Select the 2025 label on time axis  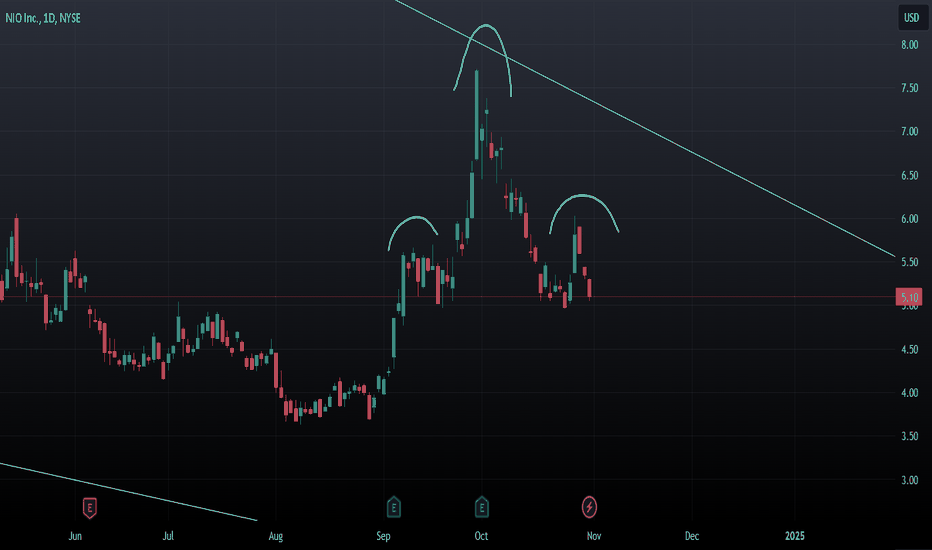coord(795,536)
